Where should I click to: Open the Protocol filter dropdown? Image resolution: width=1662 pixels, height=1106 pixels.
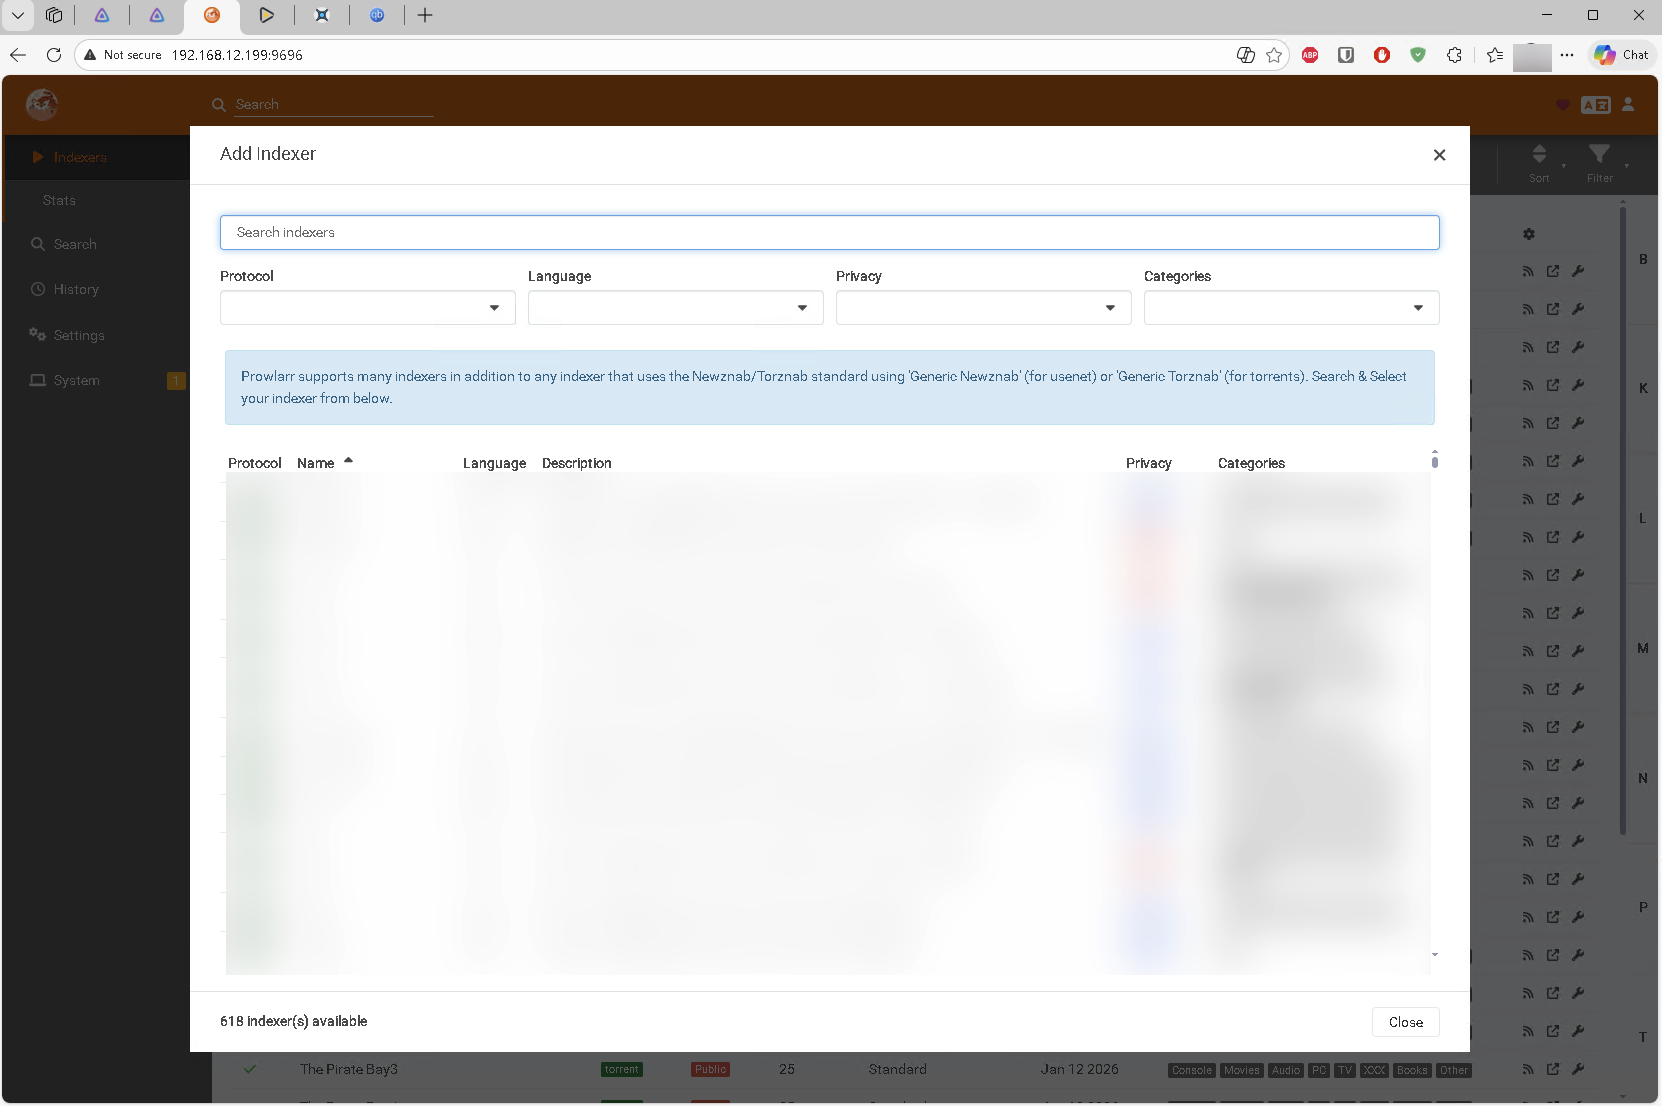tap(367, 308)
